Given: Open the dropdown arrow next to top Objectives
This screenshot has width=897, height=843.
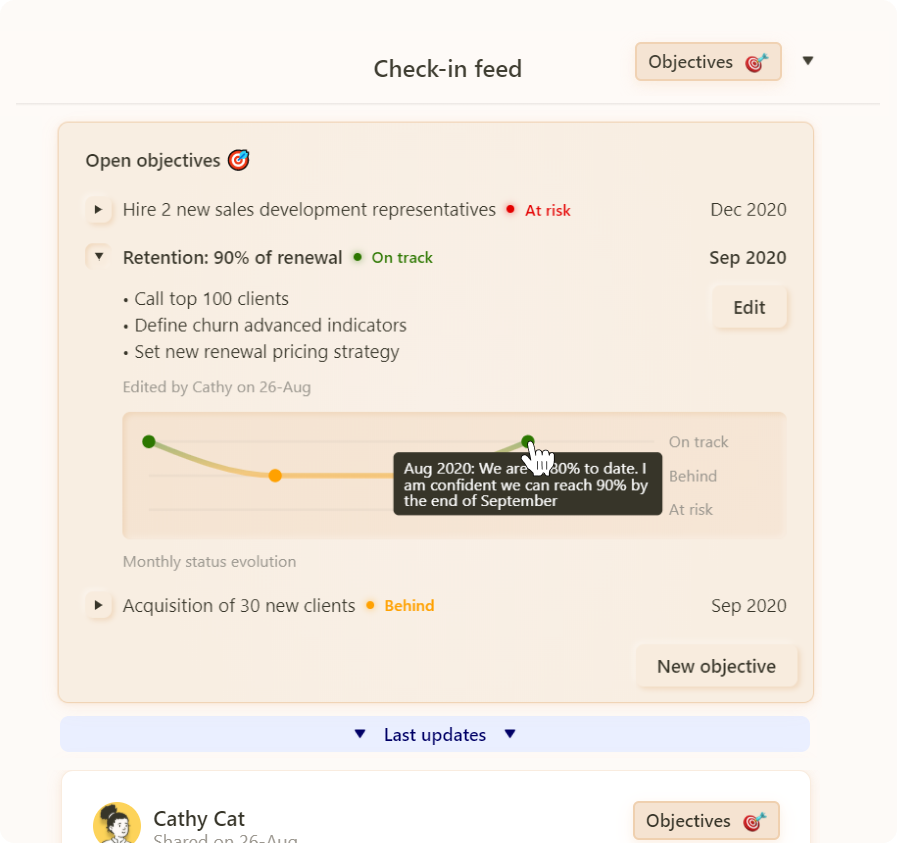Looking at the screenshot, I should pyautogui.click(x=808, y=61).
